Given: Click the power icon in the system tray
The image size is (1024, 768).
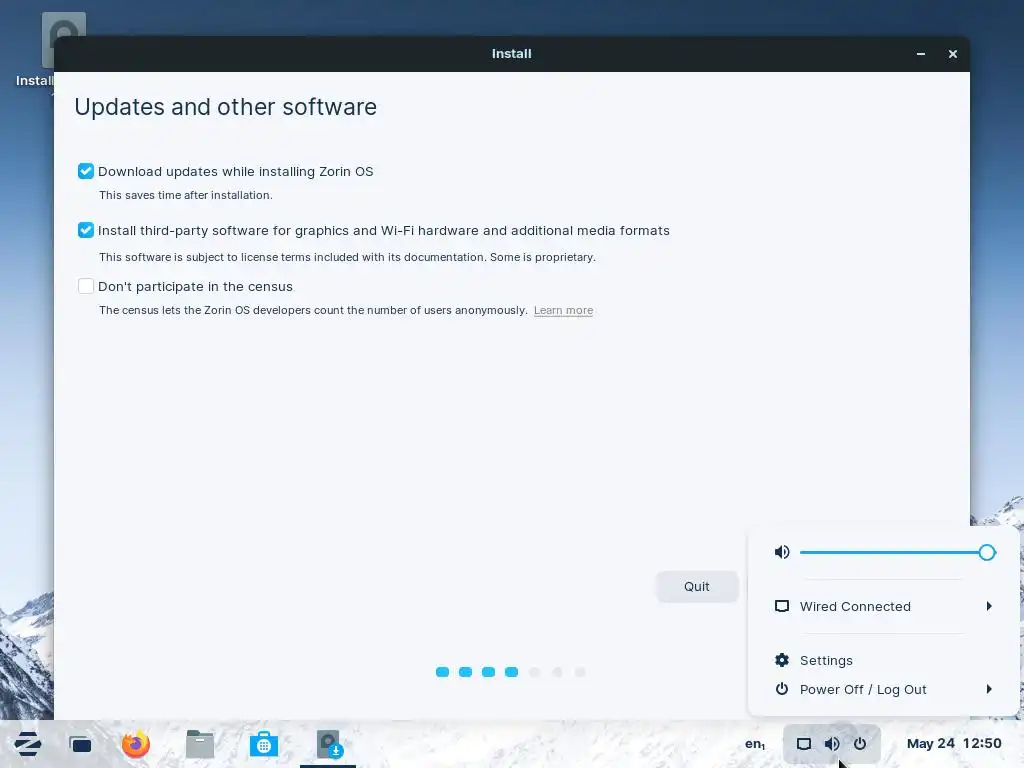Looking at the screenshot, I should tap(860, 744).
